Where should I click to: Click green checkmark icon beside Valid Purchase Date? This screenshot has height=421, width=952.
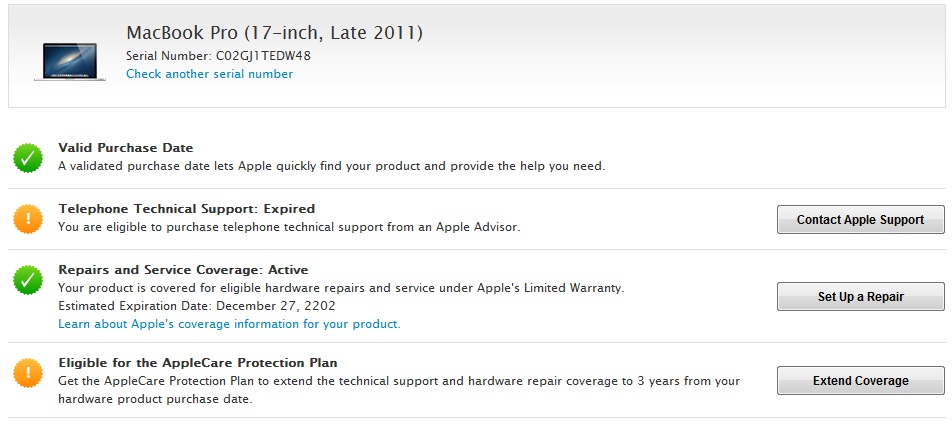coord(28,158)
